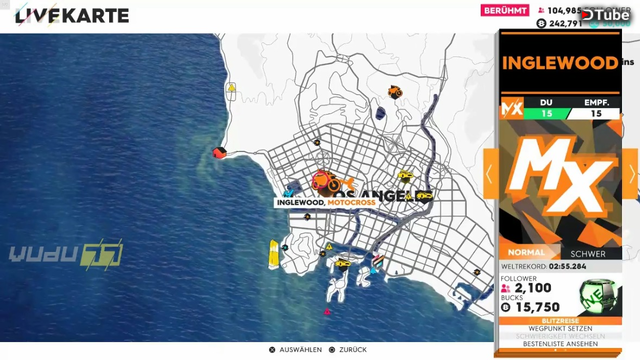The image size is (640, 360).
Task: Click the yellow triangle marker on the northwest coast
Action: [231, 88]
